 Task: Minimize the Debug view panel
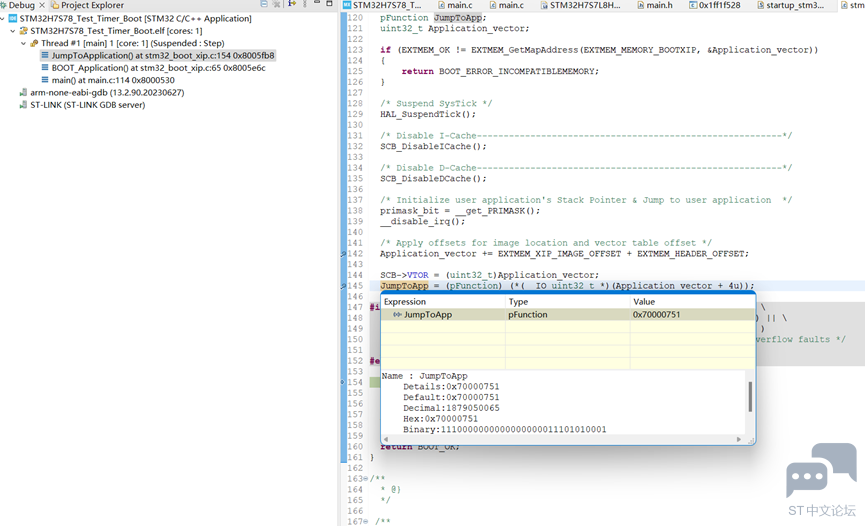tap(317, 3)
